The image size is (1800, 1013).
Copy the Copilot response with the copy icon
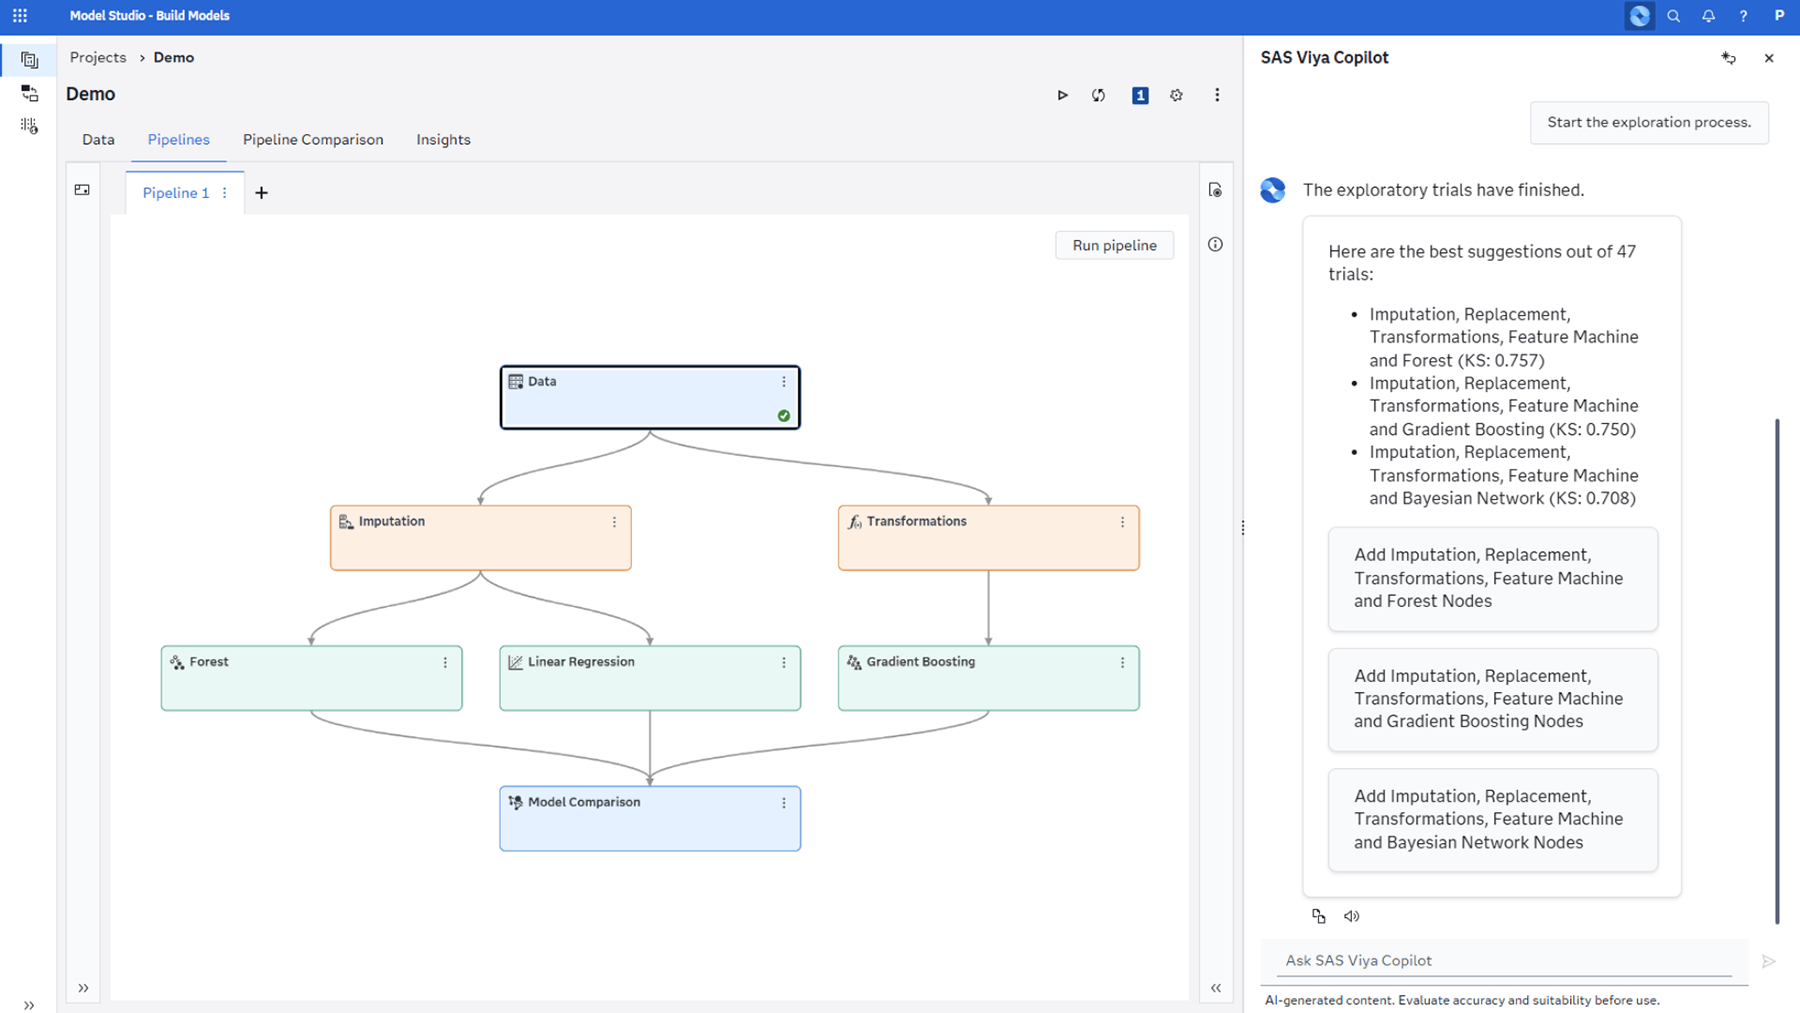click(1318, 916)
